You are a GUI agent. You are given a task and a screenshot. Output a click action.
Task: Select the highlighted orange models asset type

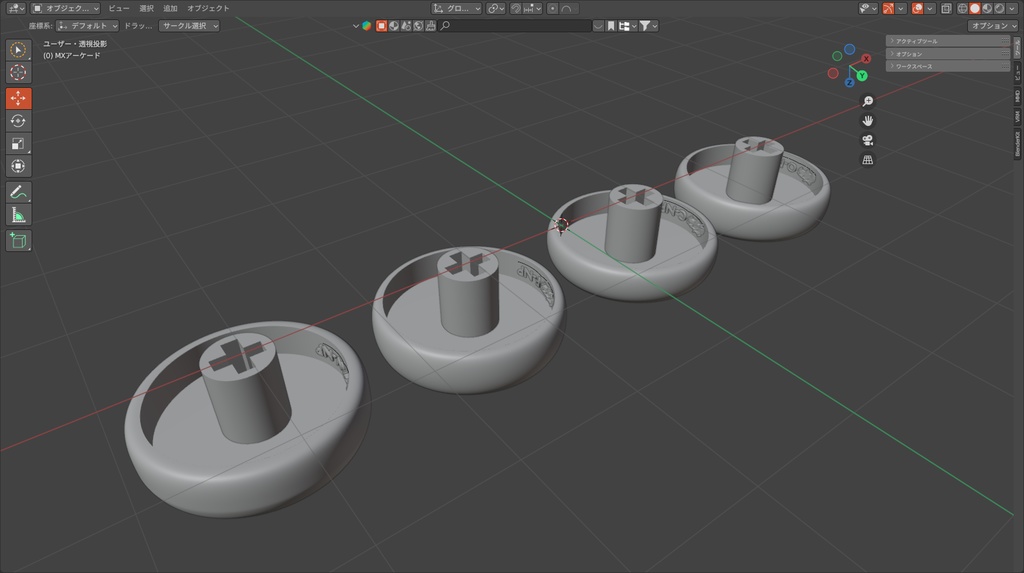[381, 25]
